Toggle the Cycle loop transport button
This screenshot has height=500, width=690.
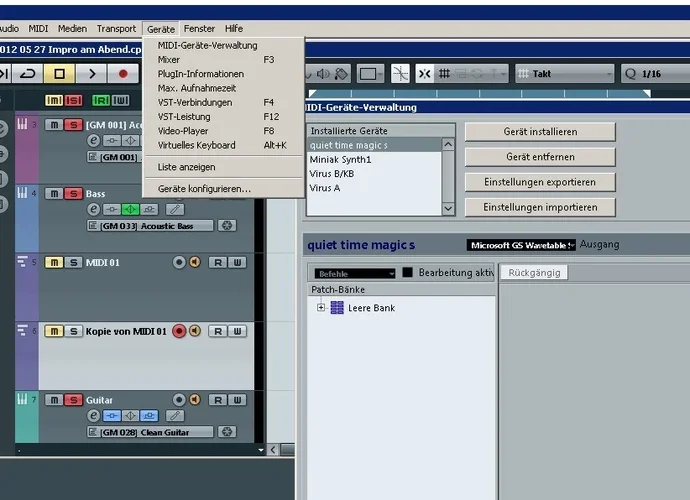(x=28, y=74)
